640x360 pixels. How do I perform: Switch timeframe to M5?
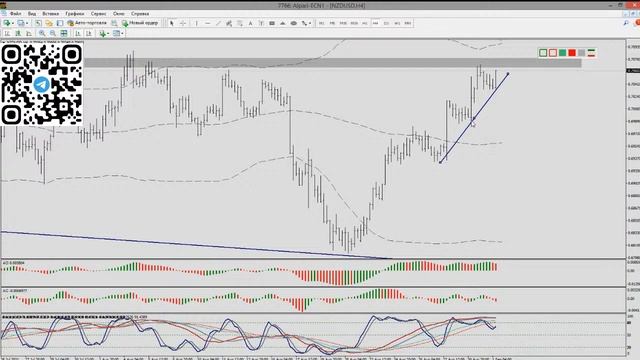click(332, 23)
